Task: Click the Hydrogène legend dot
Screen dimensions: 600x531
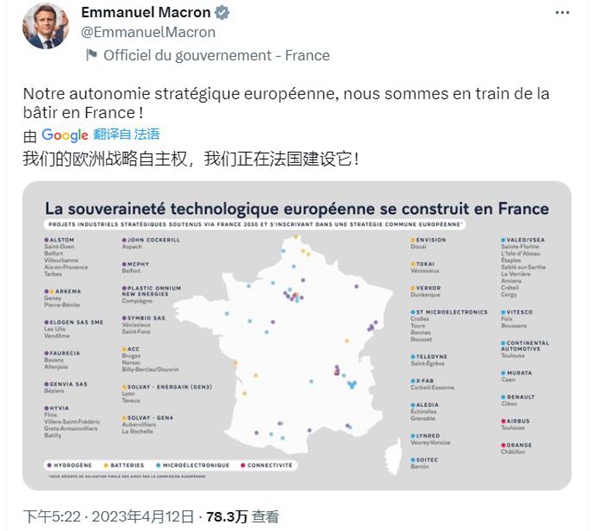Action: pyautogui.click(x=50, y=464)
